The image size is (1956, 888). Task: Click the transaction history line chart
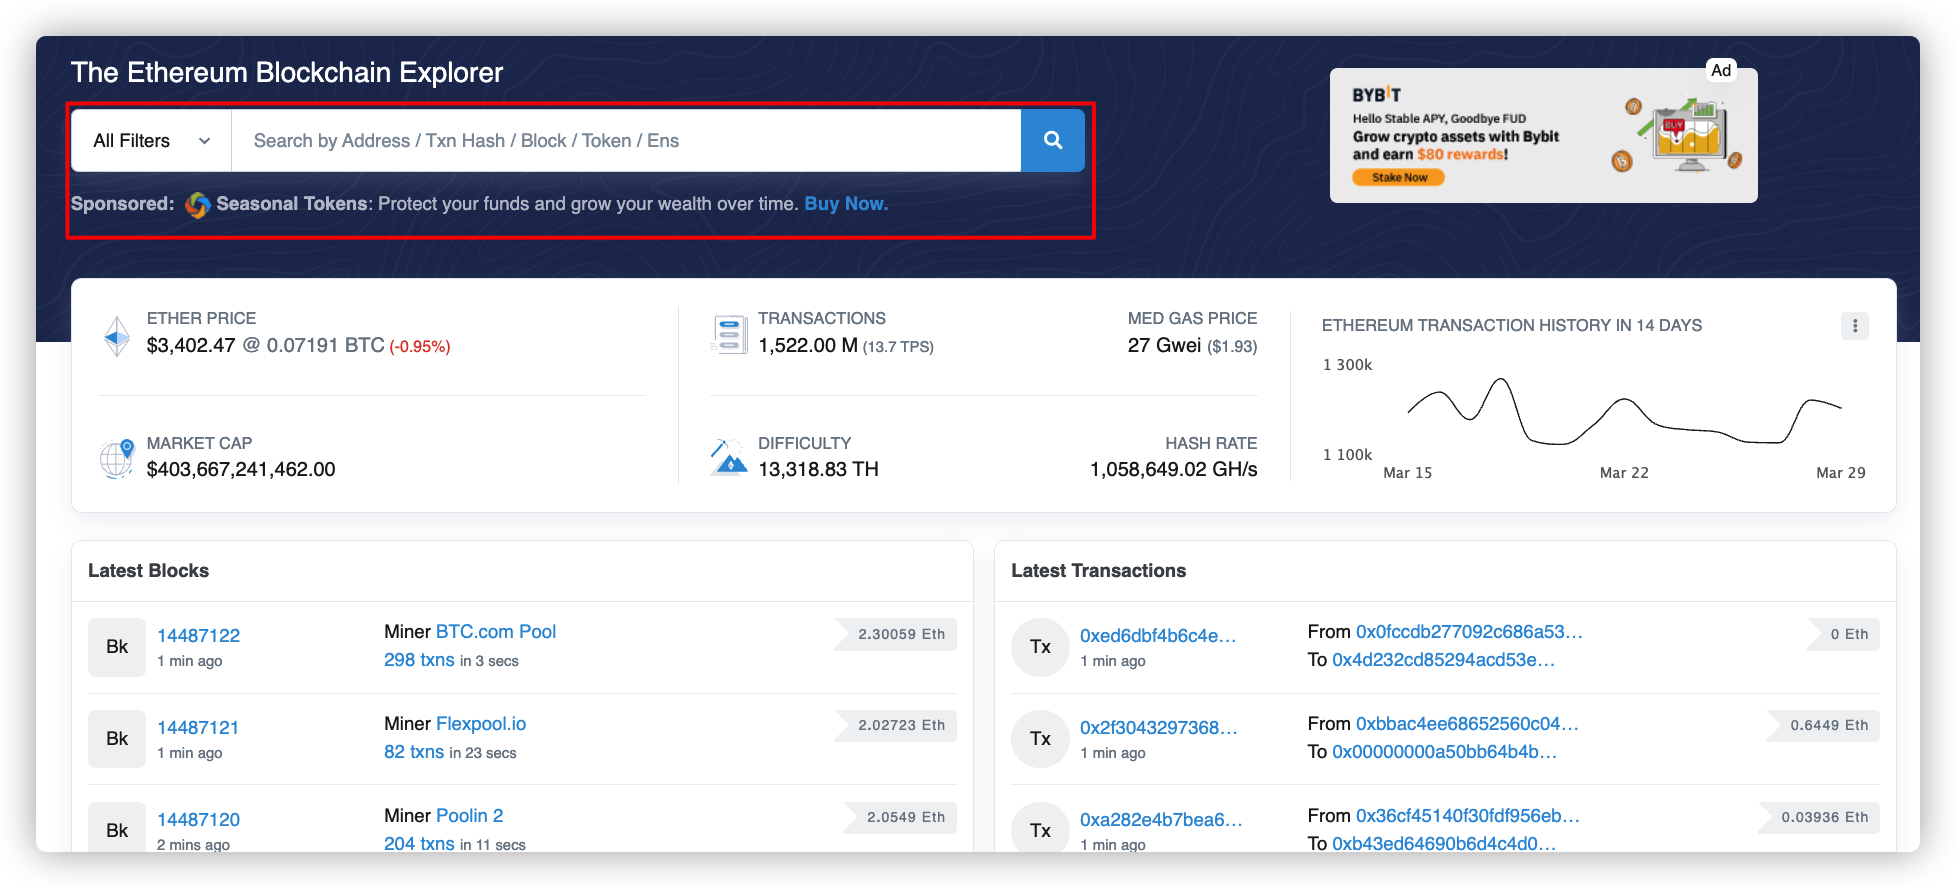tap(1624, 411)
